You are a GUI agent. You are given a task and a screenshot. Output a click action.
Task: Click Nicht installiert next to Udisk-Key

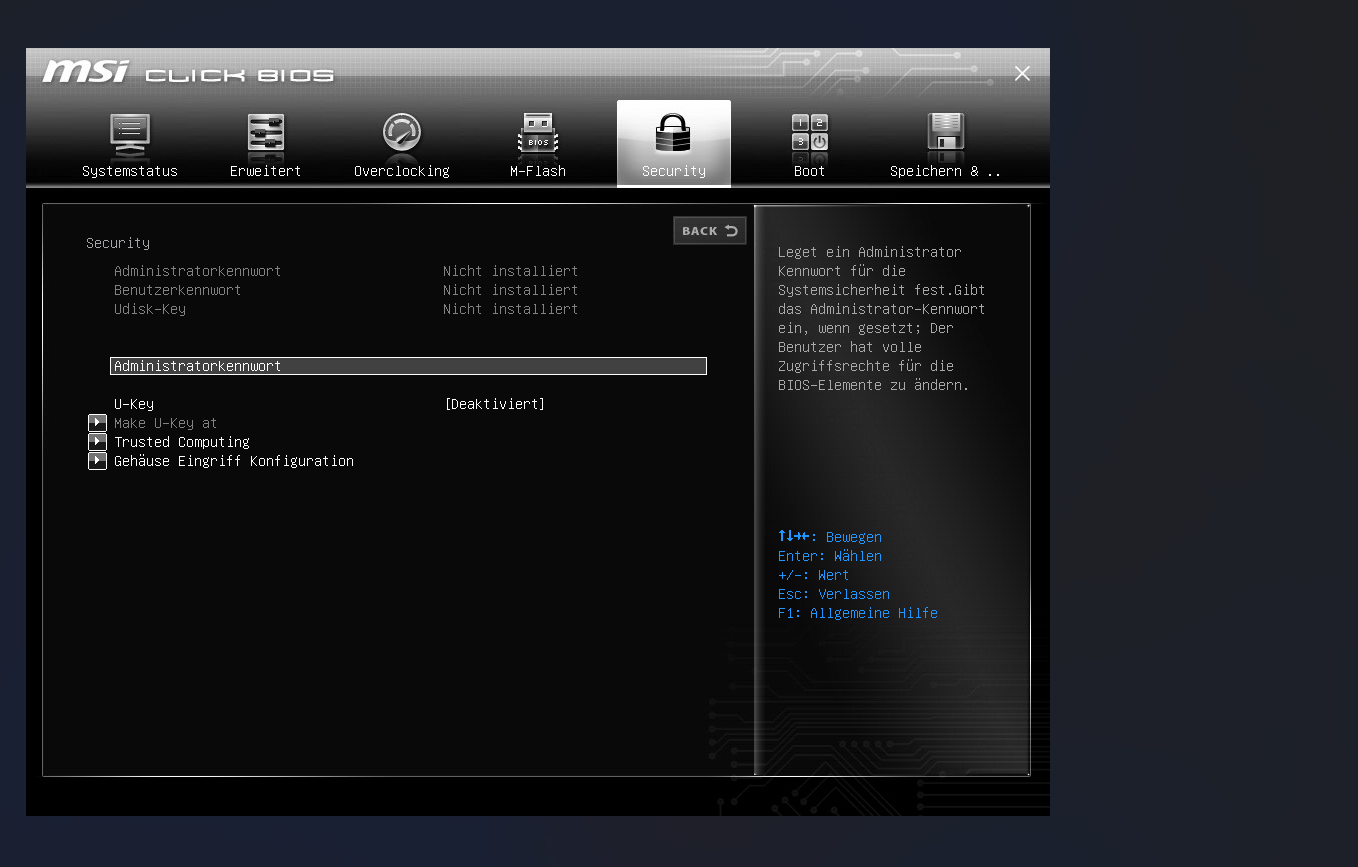511,309
